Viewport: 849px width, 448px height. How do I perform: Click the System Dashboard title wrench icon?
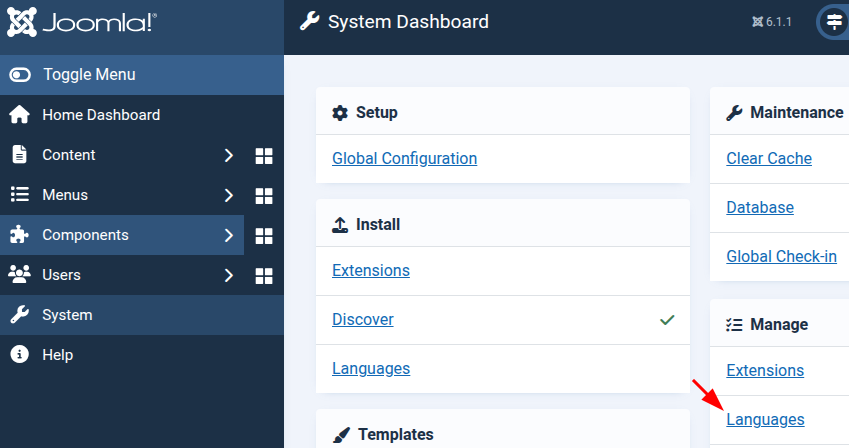coord(310,22)
